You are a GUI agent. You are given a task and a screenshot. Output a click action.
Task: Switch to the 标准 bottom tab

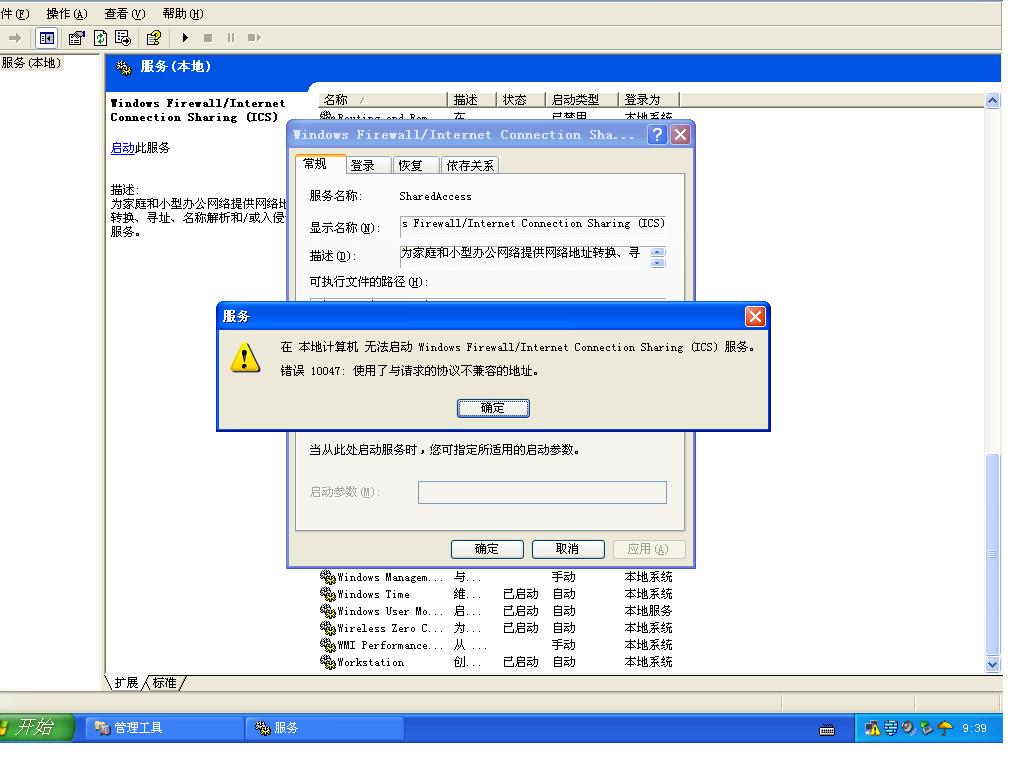(164, 682)
